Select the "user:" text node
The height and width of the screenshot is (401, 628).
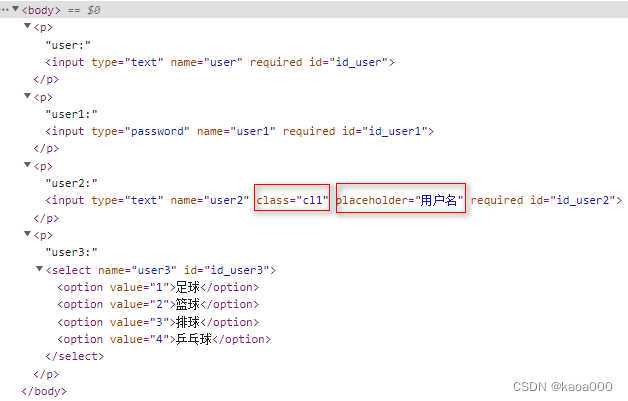[68, 45]
